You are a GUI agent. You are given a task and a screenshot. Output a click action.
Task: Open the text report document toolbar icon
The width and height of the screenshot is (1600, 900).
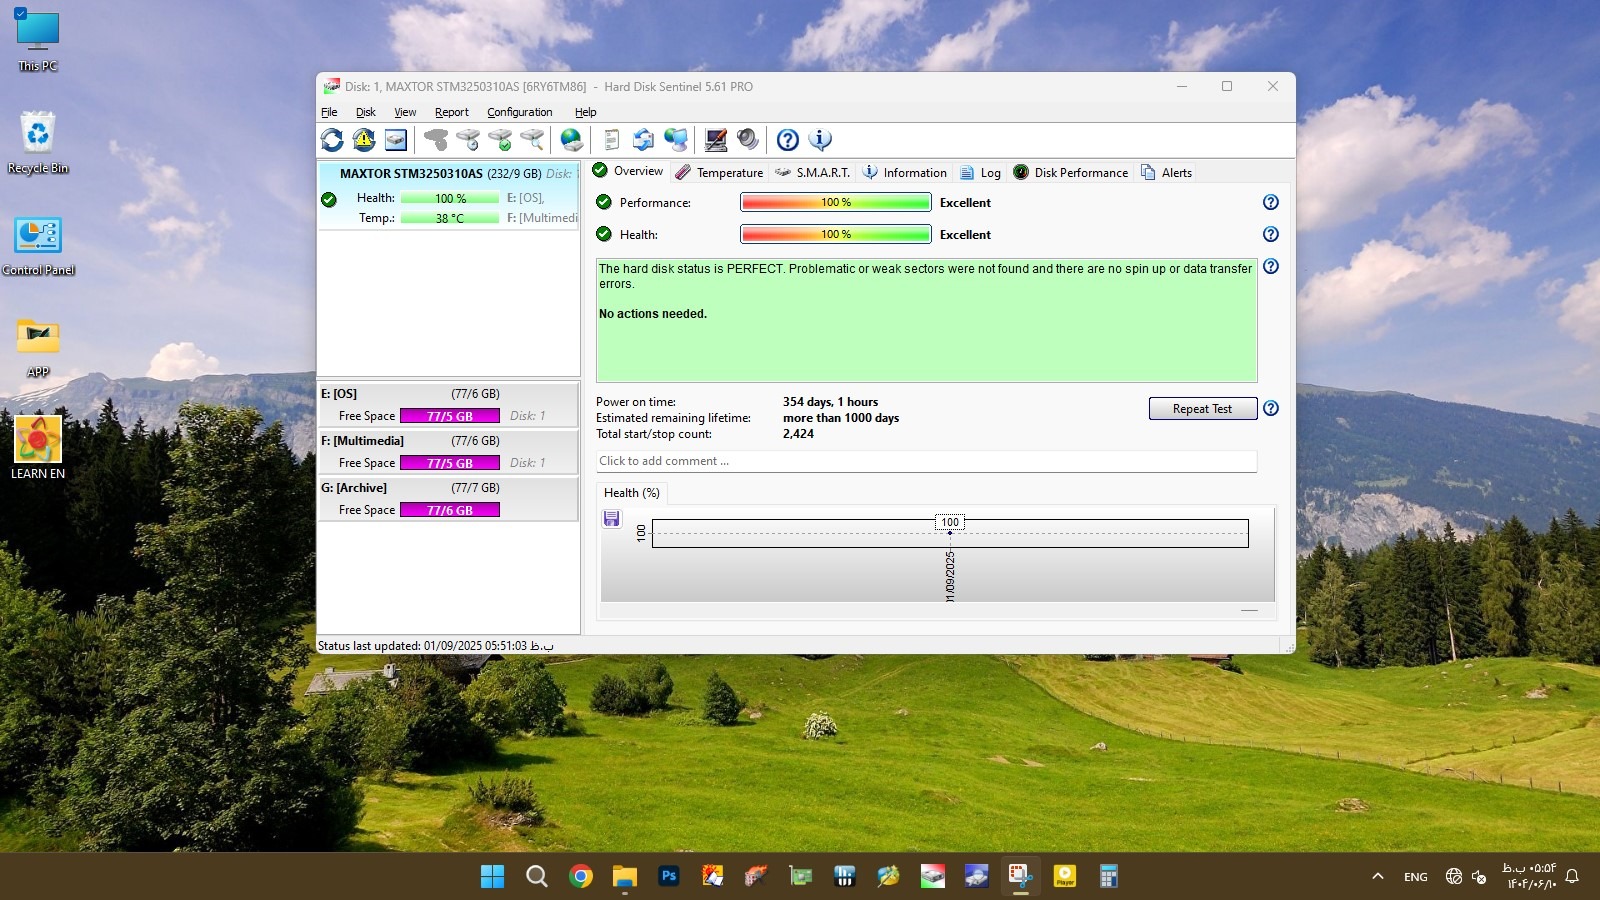point(612,140)
